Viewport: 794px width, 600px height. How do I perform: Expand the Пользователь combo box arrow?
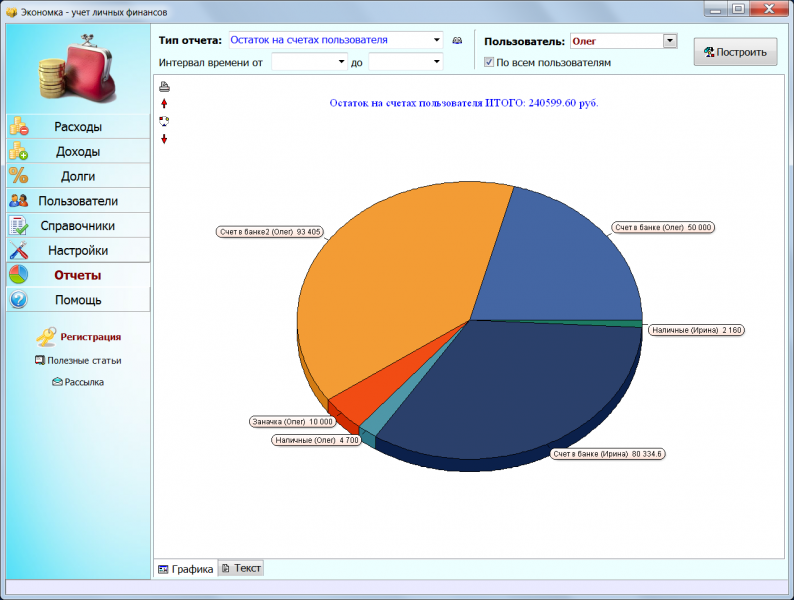pyautogui.click(x=670, y=41)
